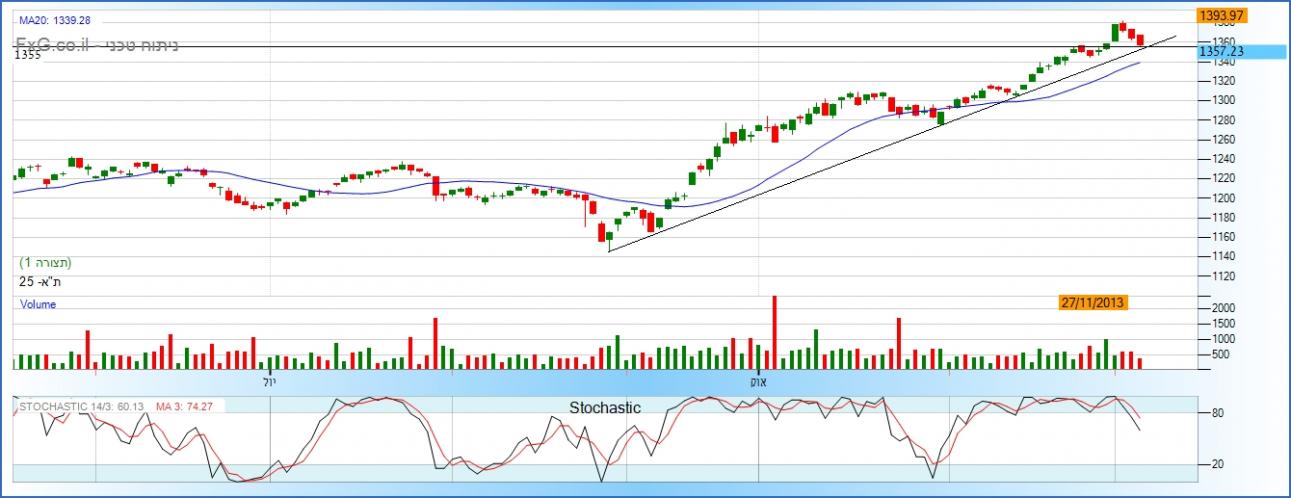This screenshot has width=1291, height=498.
Task: Click the orange 1393.97 price tag
Action: 1221,15
